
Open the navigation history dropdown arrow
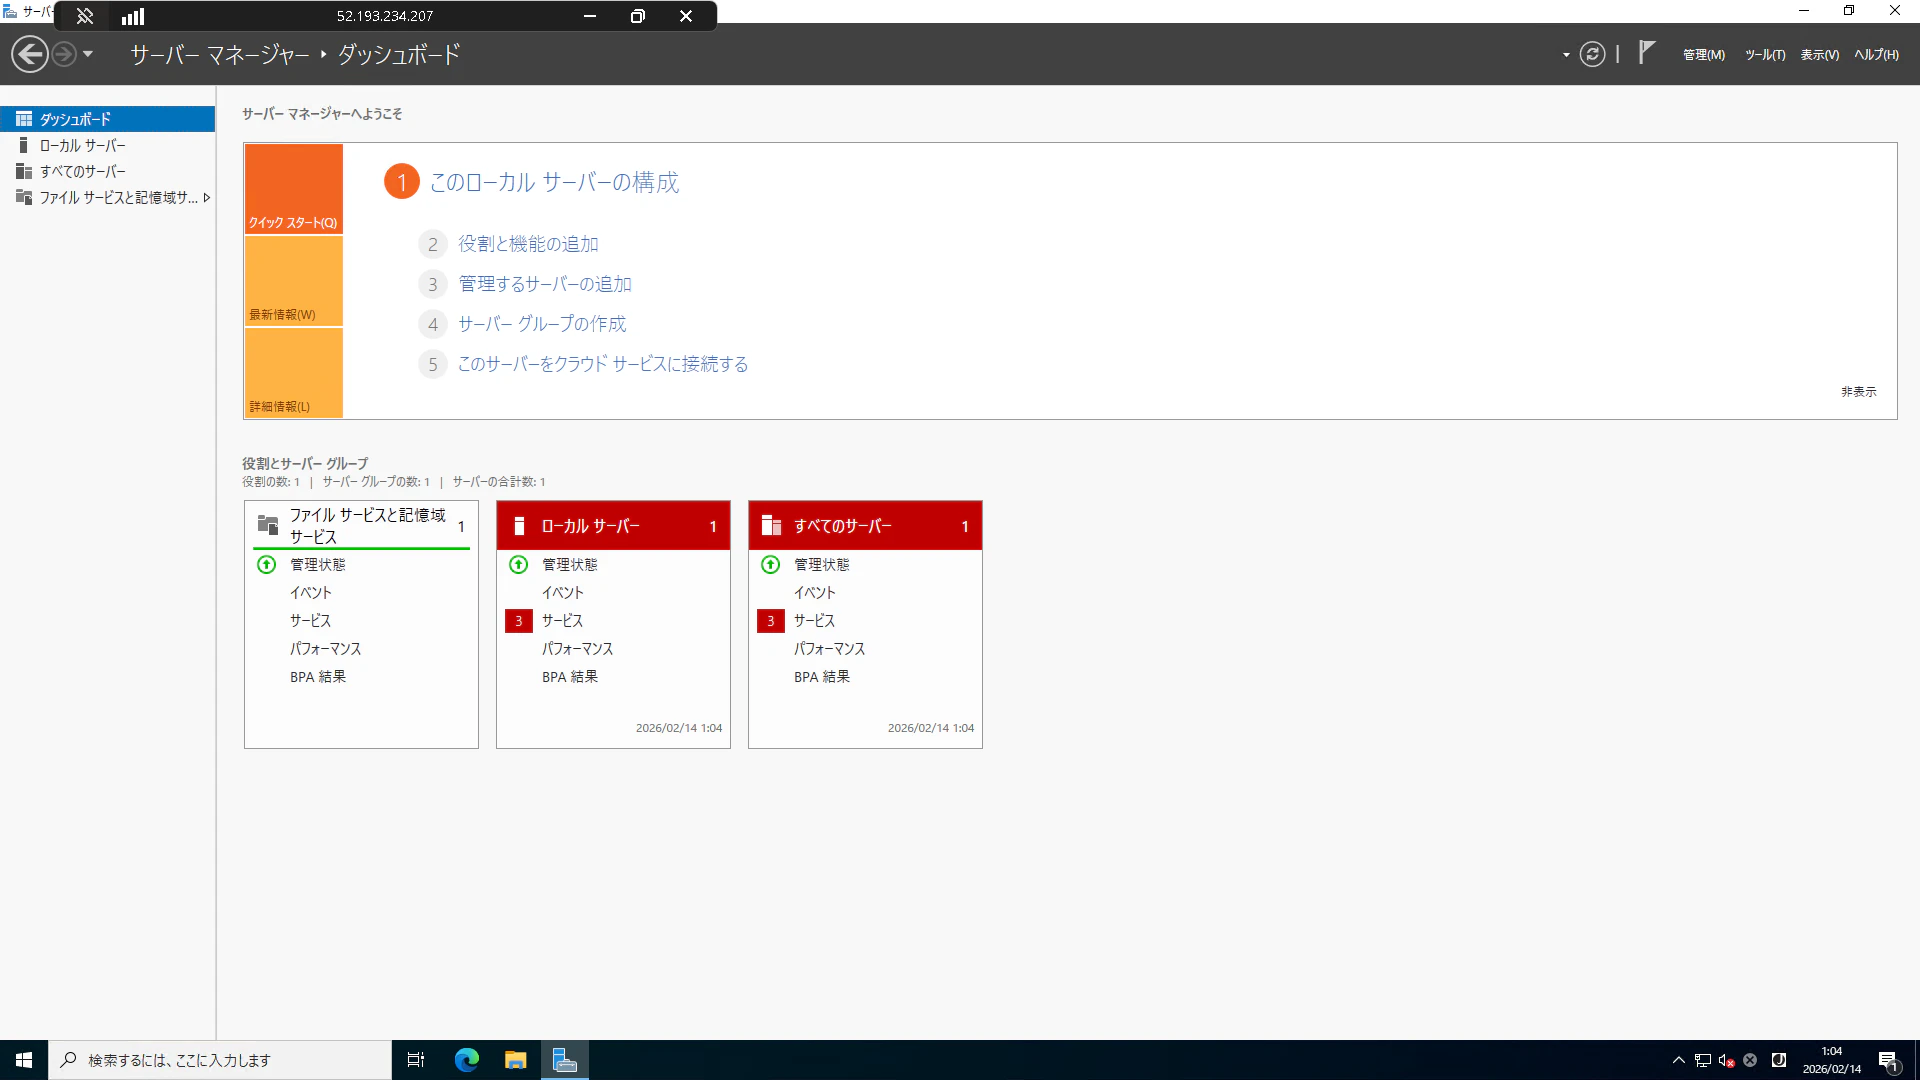(x=88, y=54)
